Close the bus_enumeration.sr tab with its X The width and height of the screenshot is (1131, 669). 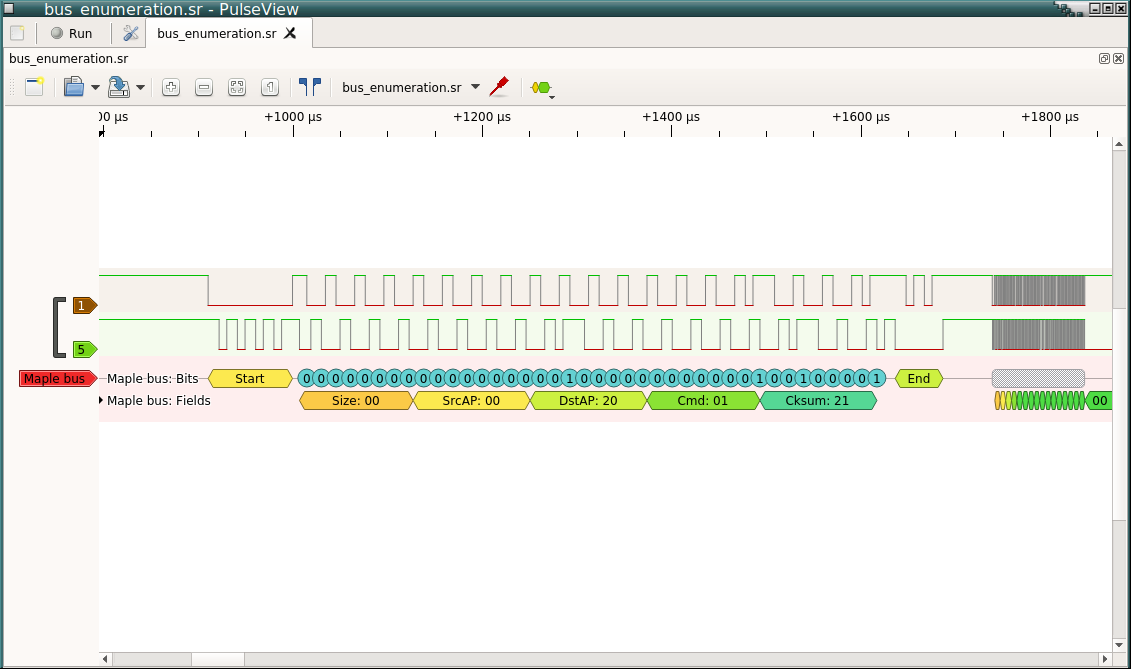click(x=290, y=33)
